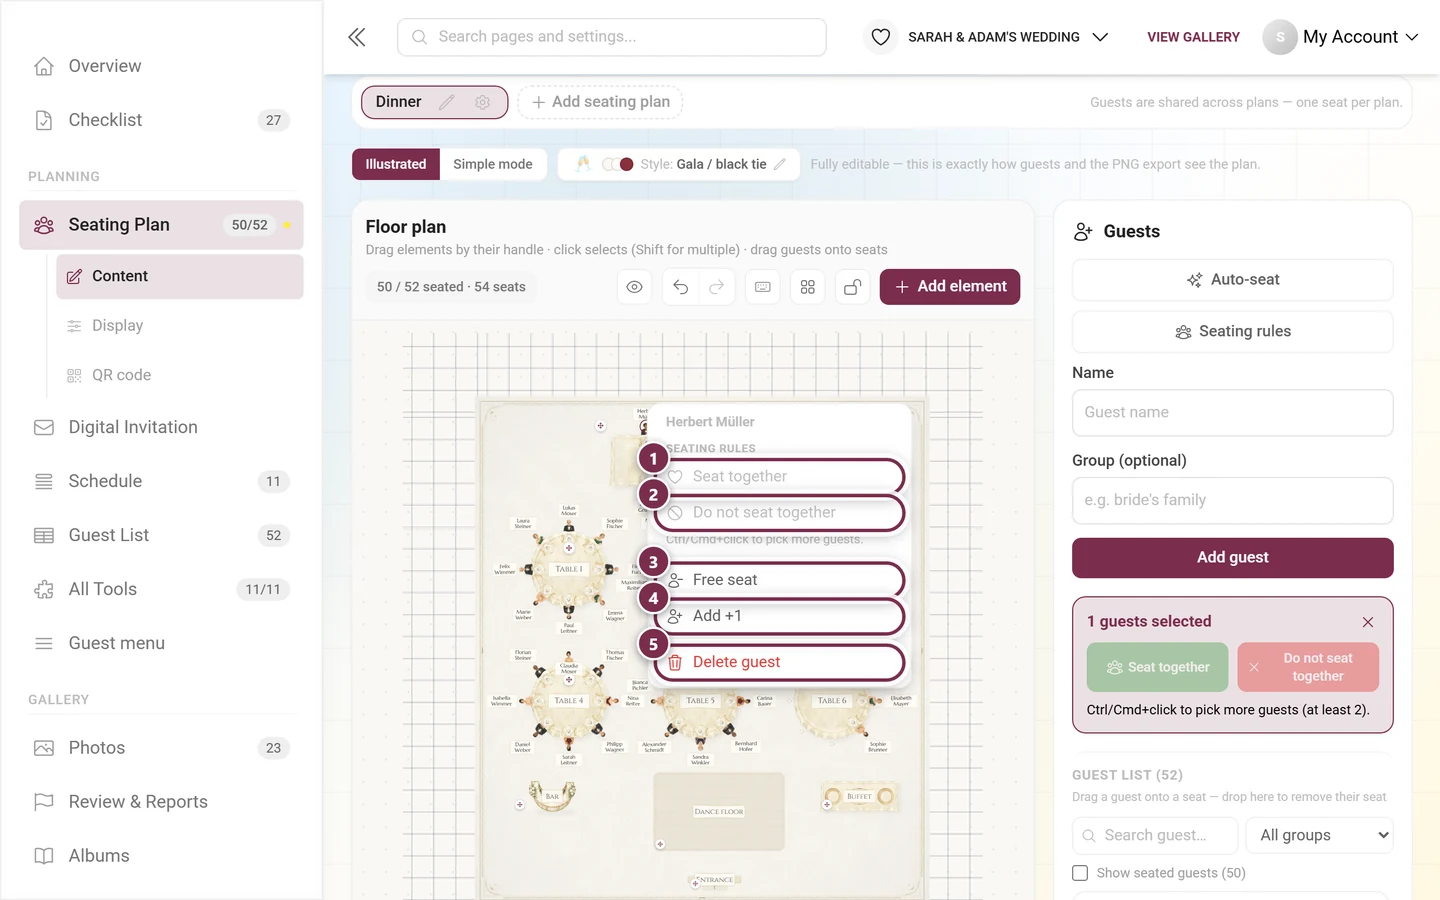This screenshot has width=1440, height=900.
Task: Click the red Do not seat together button
Action: (1308, 667)
